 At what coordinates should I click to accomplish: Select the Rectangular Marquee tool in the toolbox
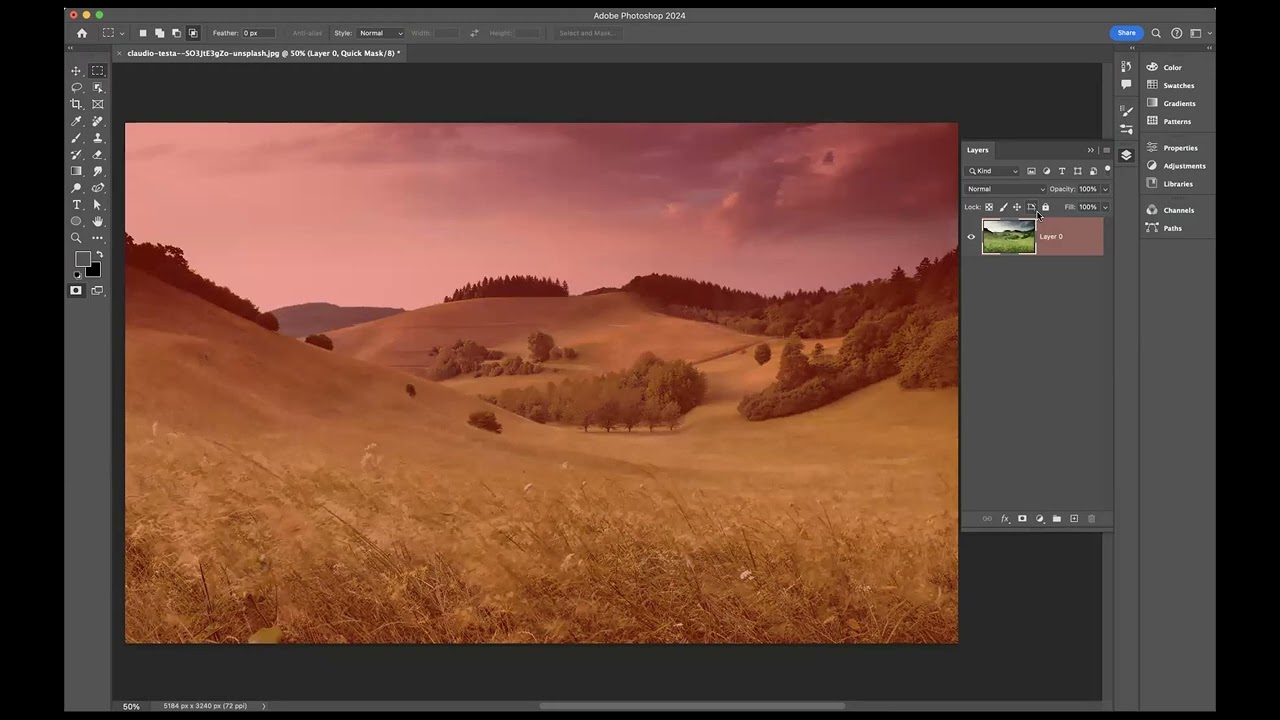click(x=97, y=71)
